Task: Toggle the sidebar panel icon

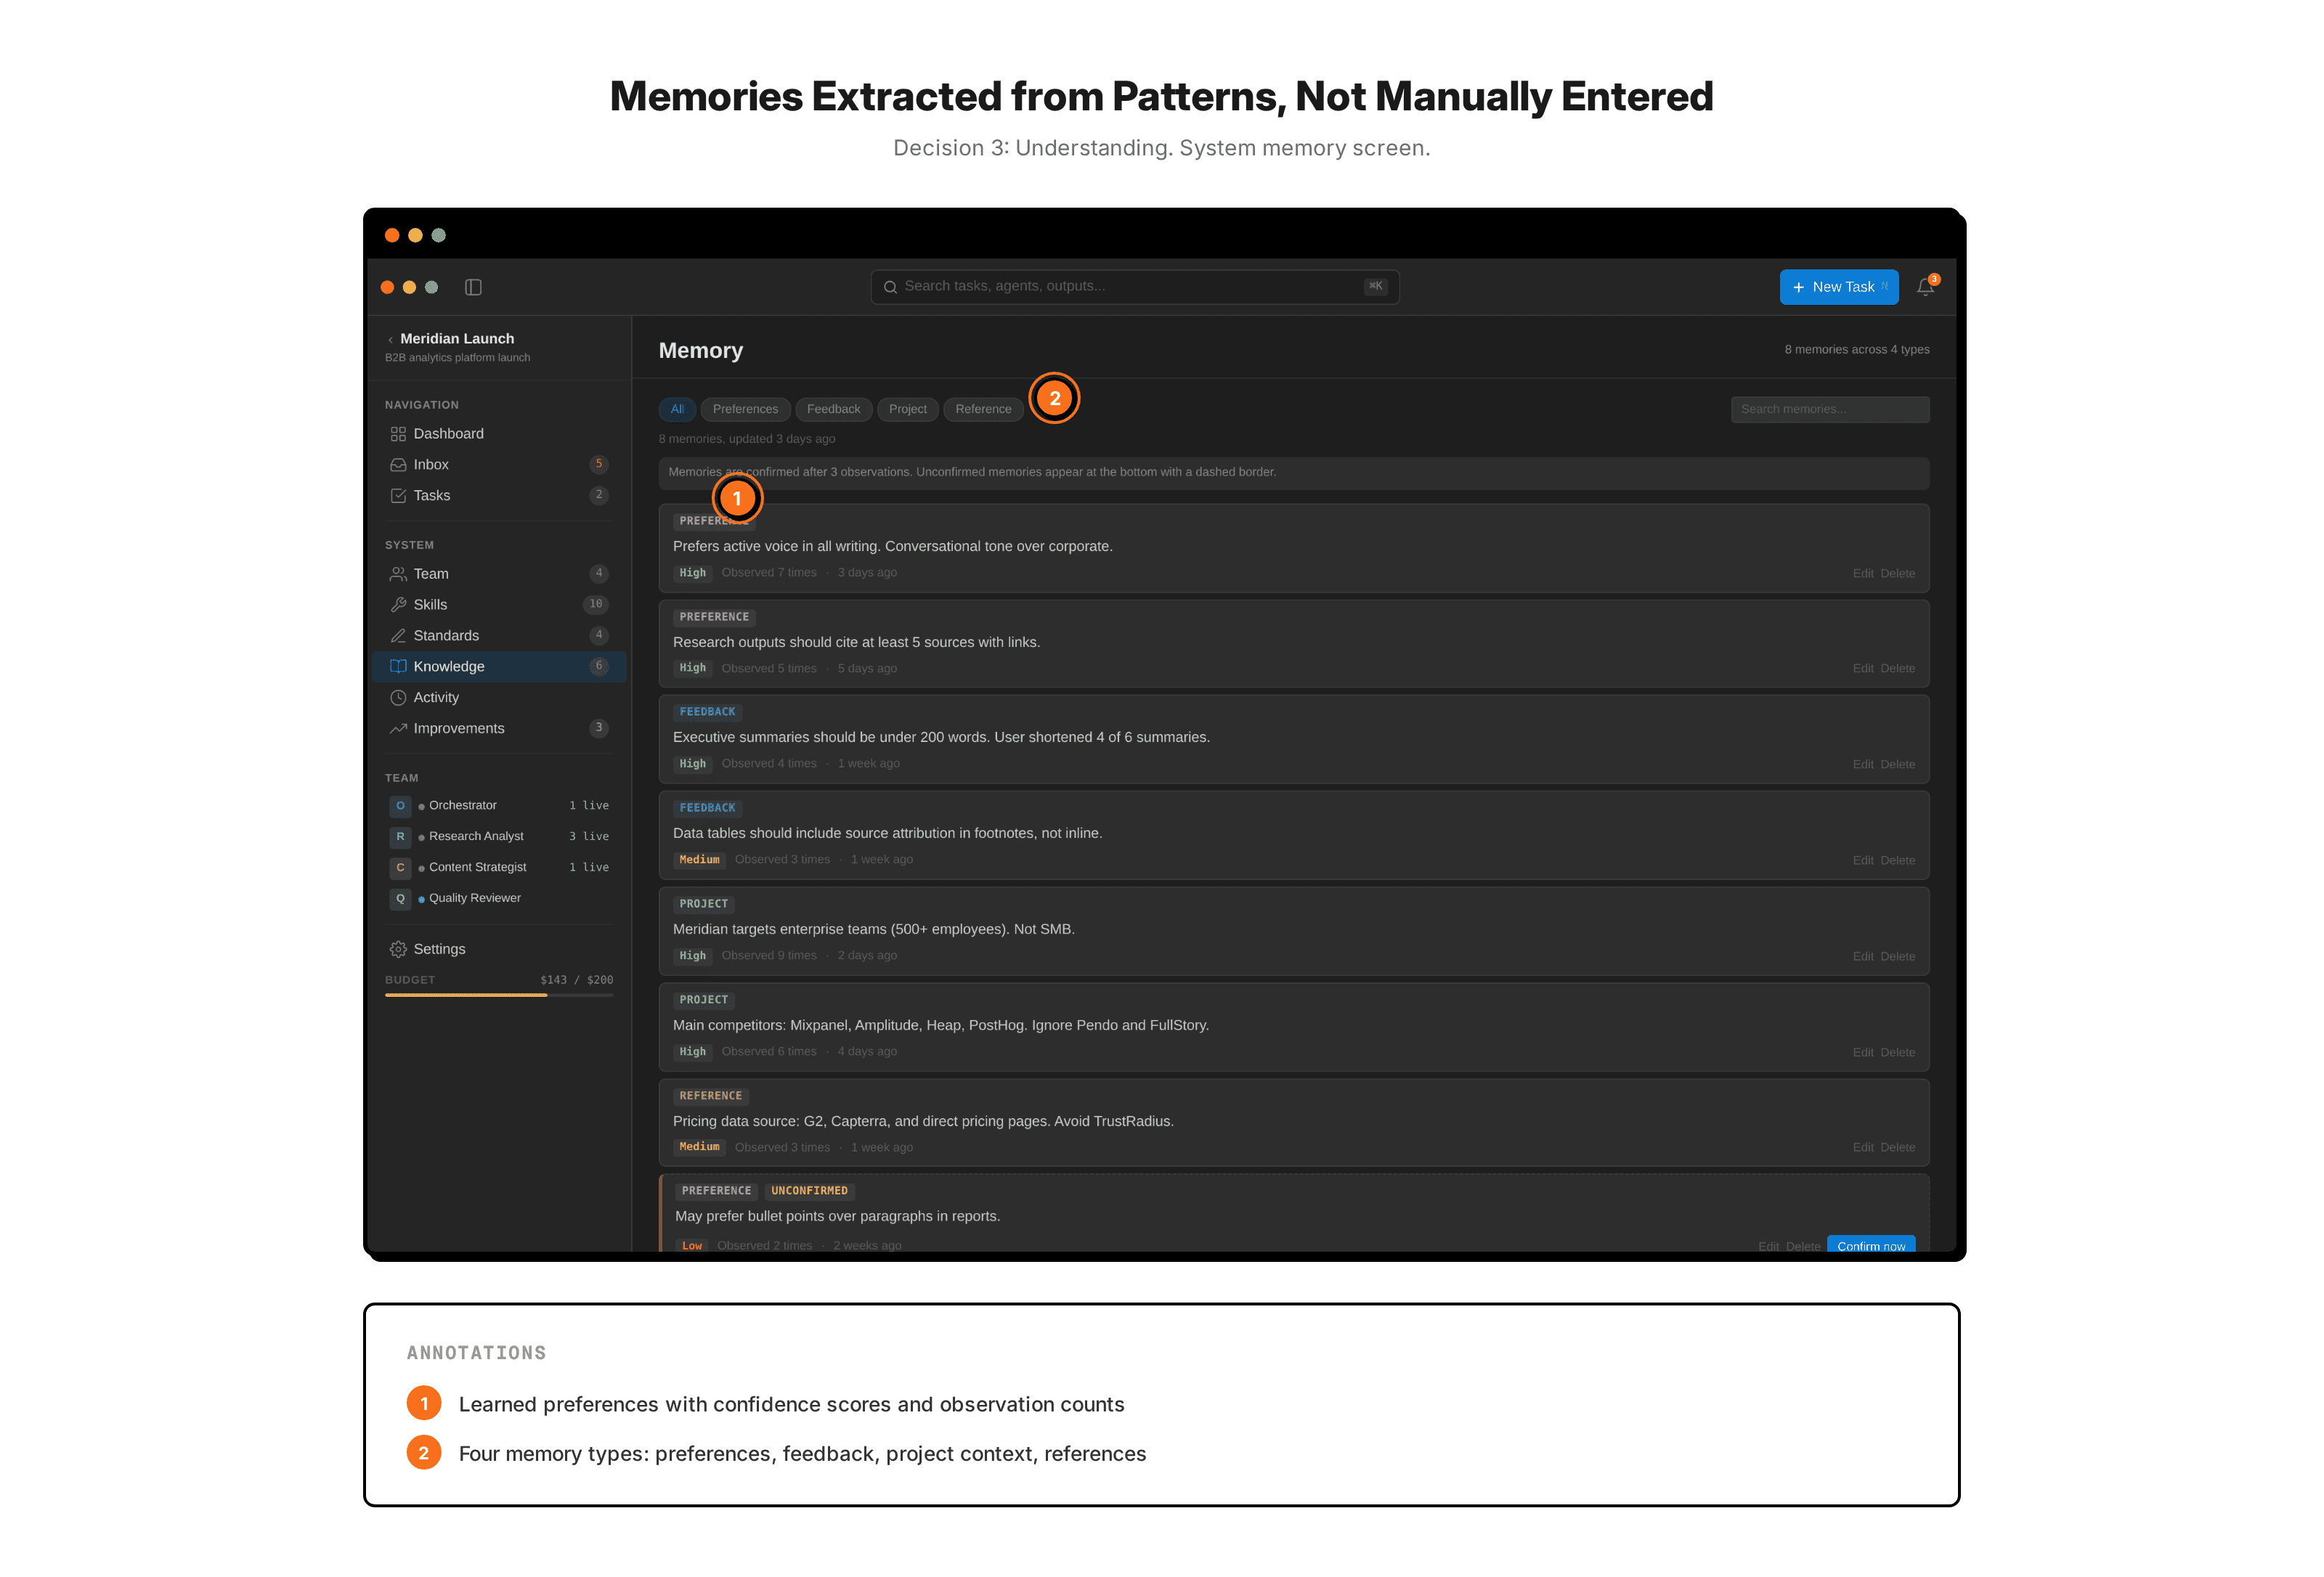Action: coord(473,287)
